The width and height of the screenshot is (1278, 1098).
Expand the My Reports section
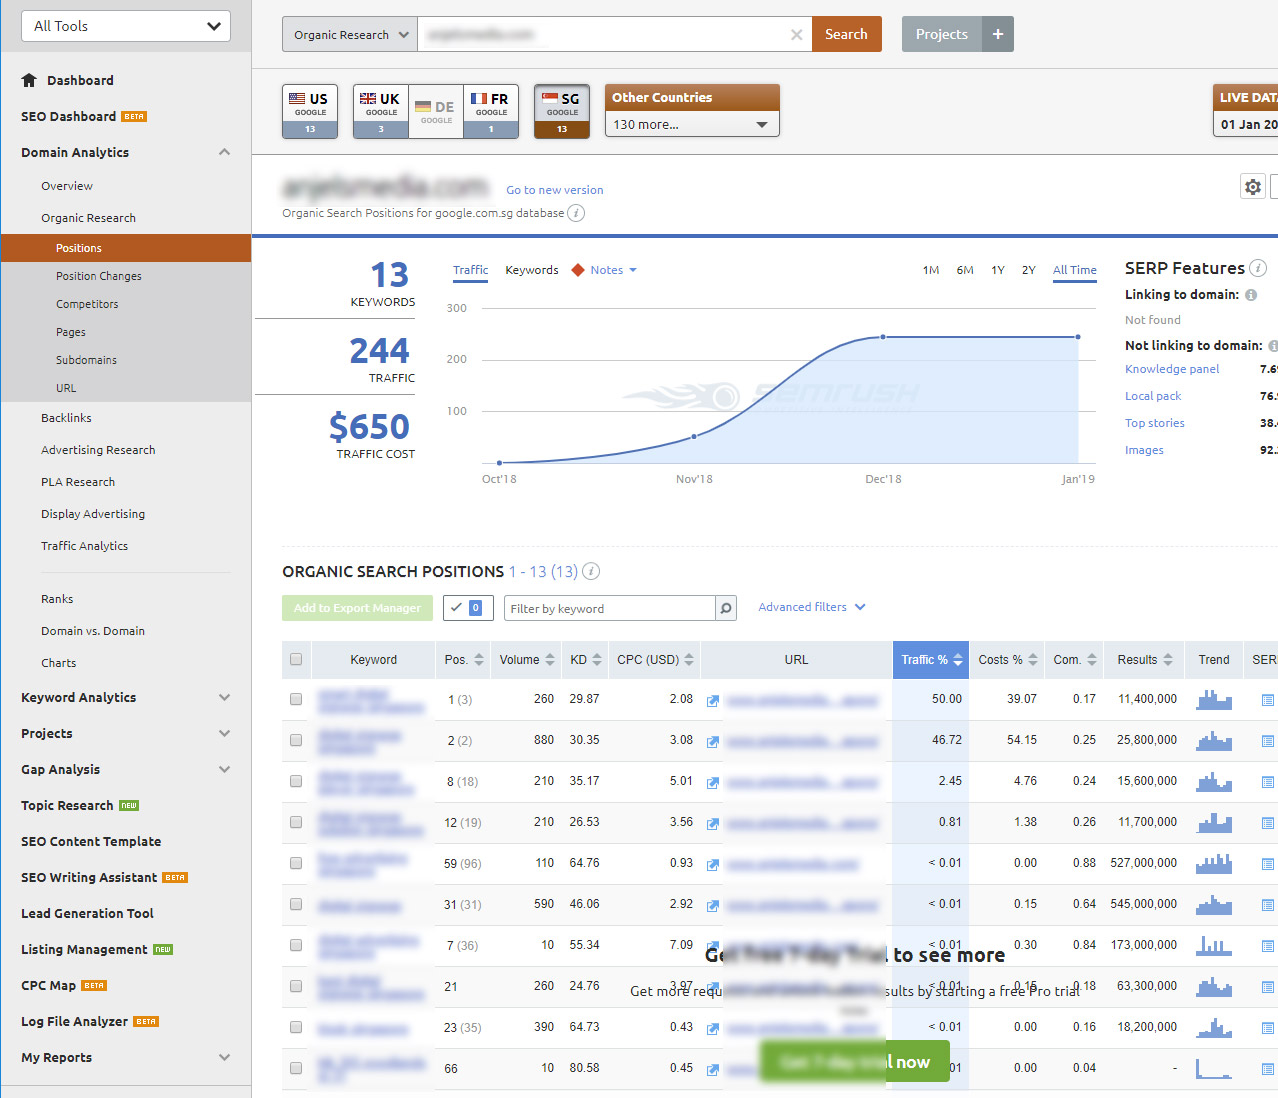[x=224, y=1057]
